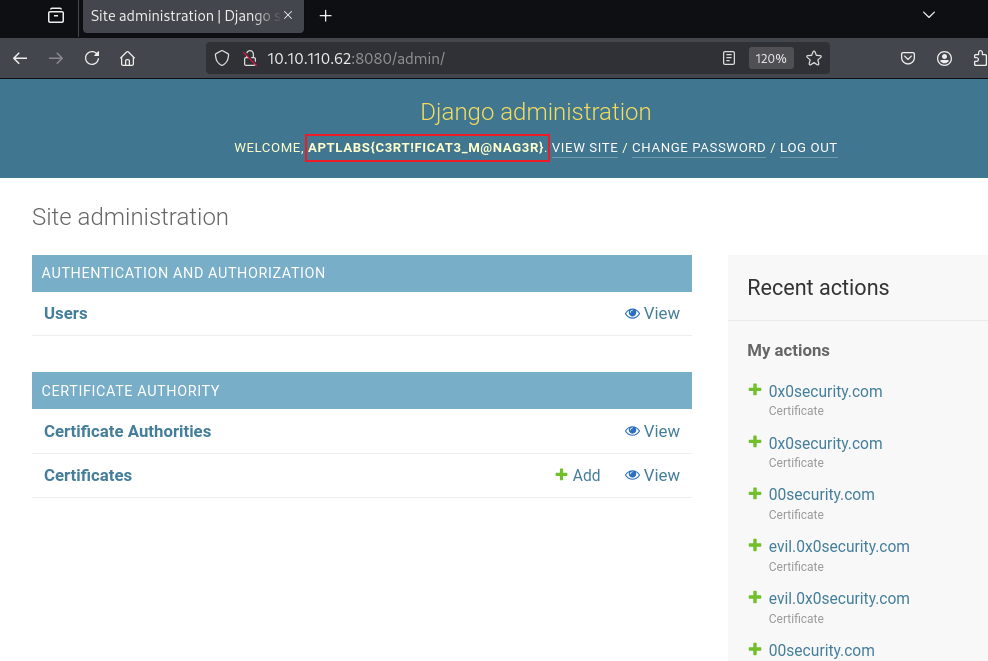Screen dimensions: 988x661
Task: Open the CHANGE PASSWORD link
Action: coord(698,148)
